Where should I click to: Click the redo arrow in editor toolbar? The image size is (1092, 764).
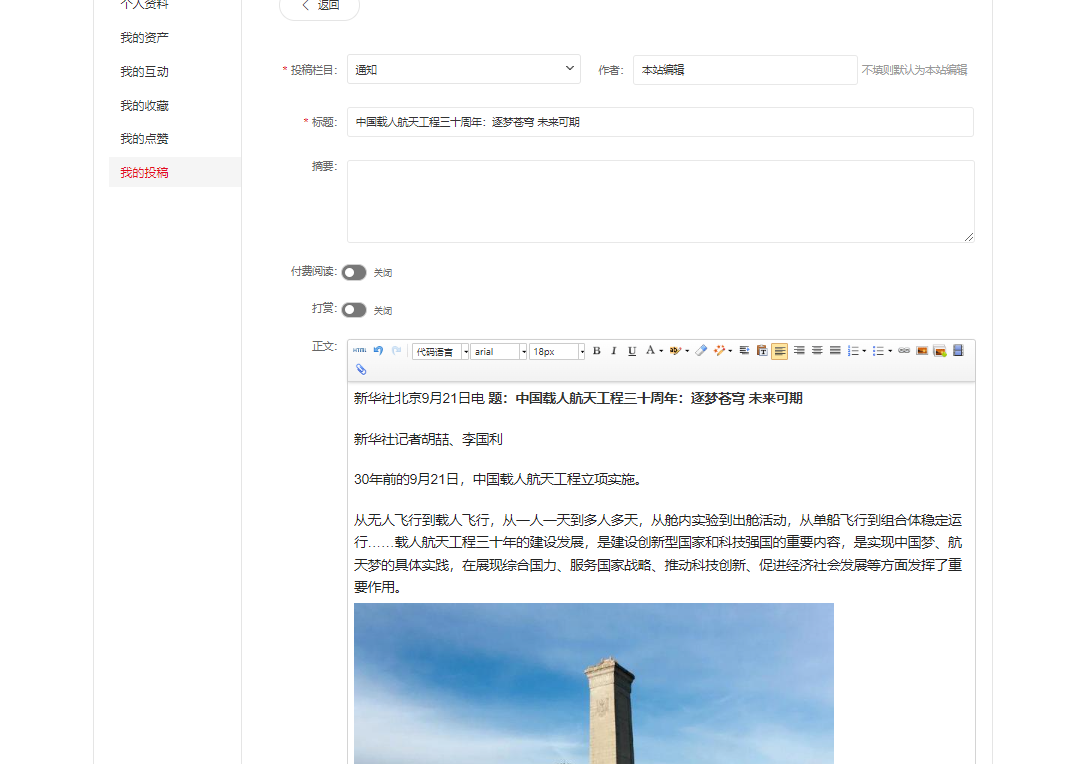(396, 350)
